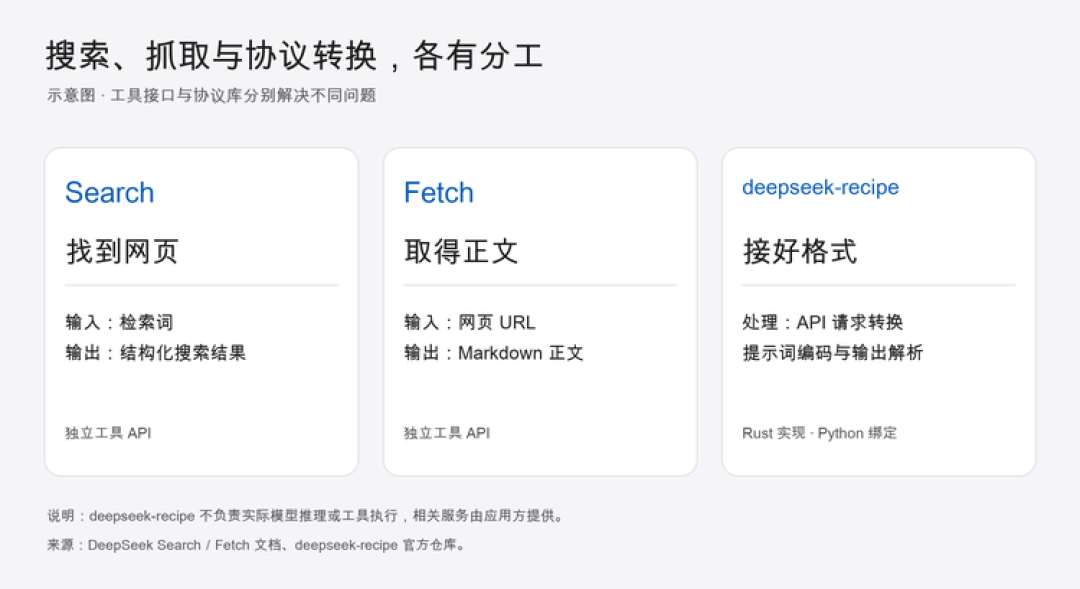Image resolution: width=1080 pixels, height=589 pixels.
Task: Select the text 取得正文
Action: coord(461,251)
